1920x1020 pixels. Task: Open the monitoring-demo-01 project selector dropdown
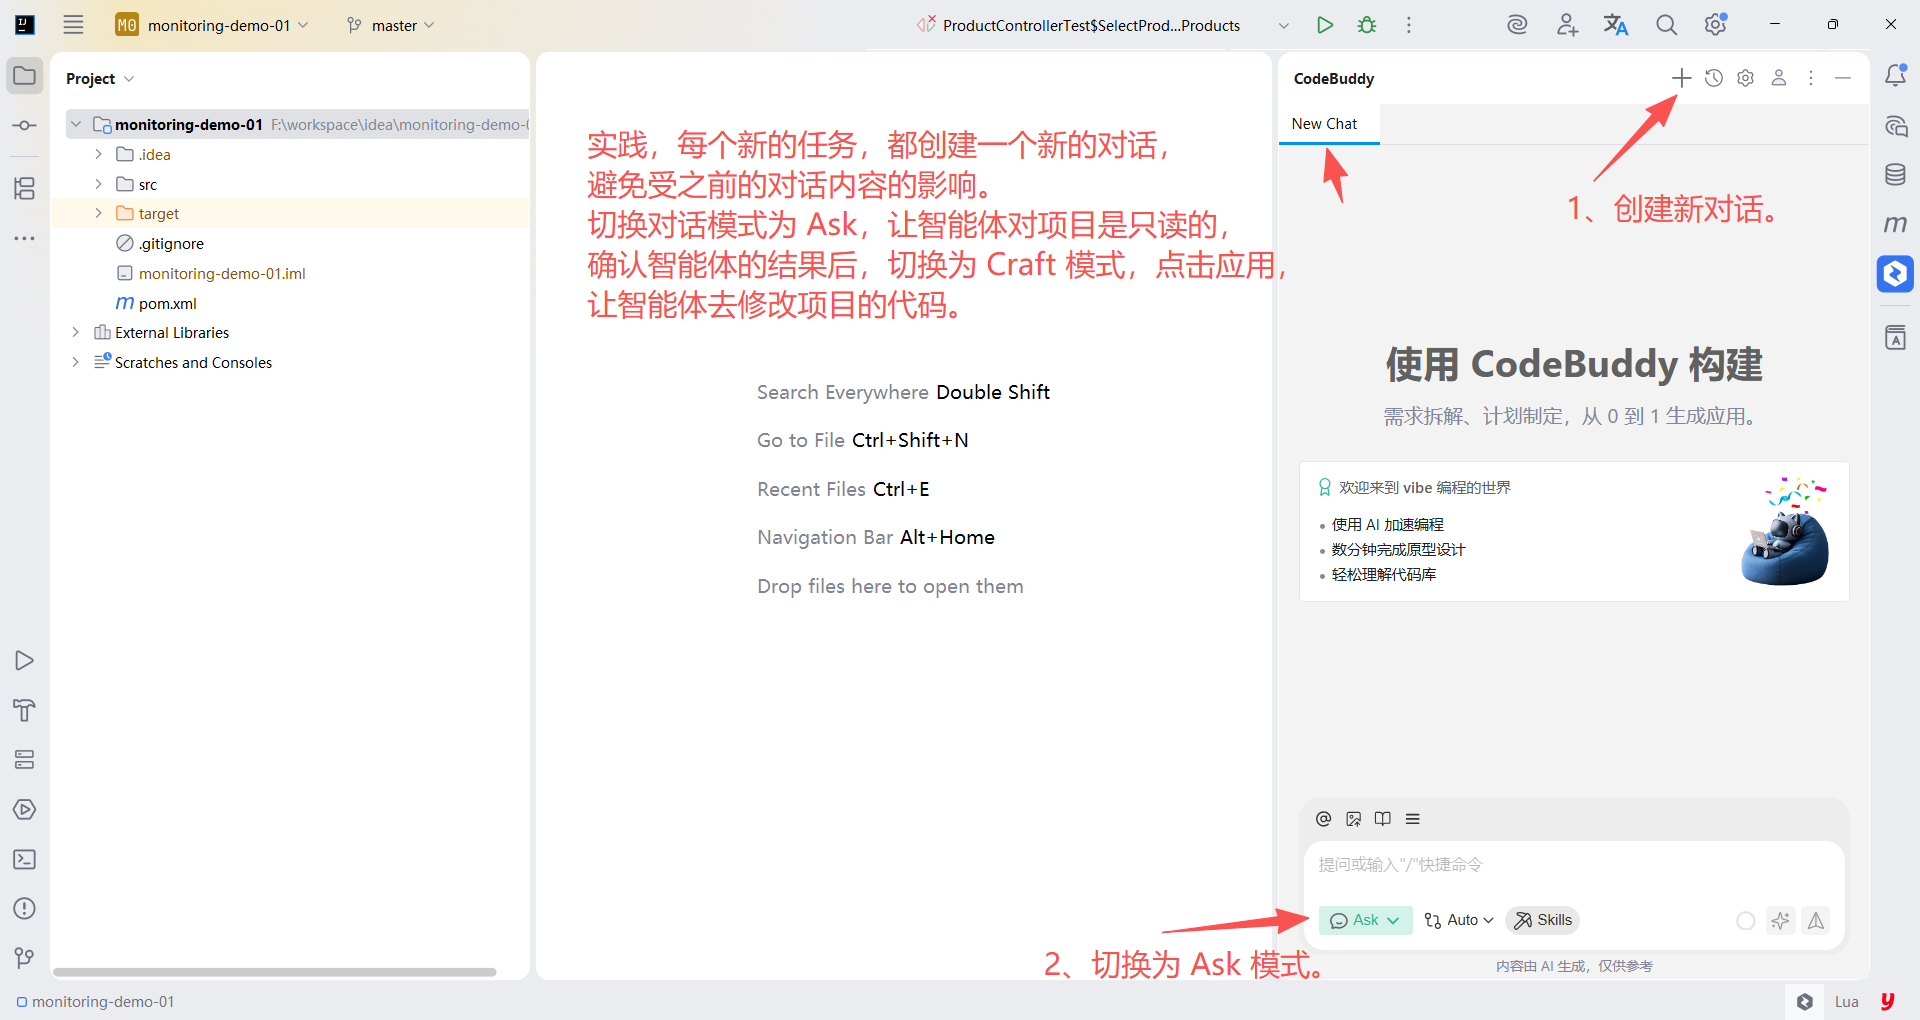click(212, 25)
